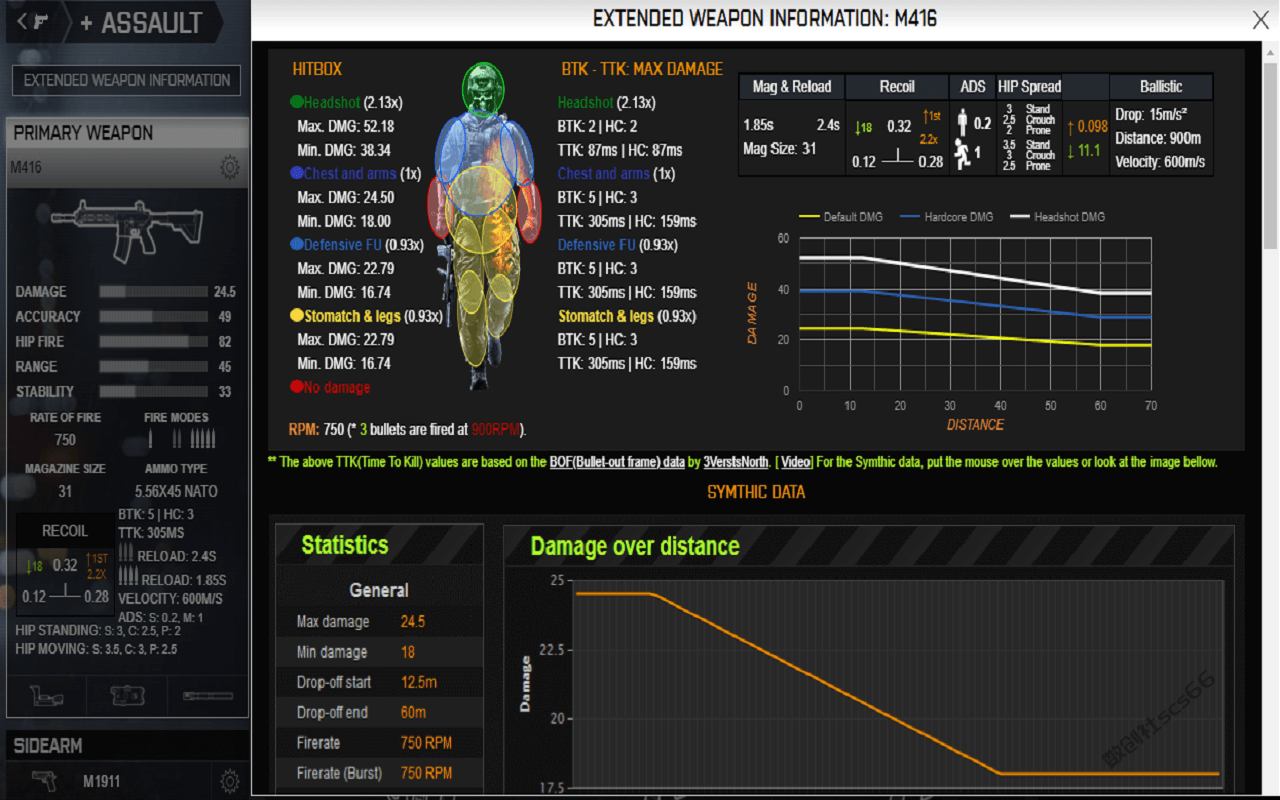The width and height of the screenshot is (1280, 800).
Task: Click the green Headshot hitbox dot
Action: 297,102
